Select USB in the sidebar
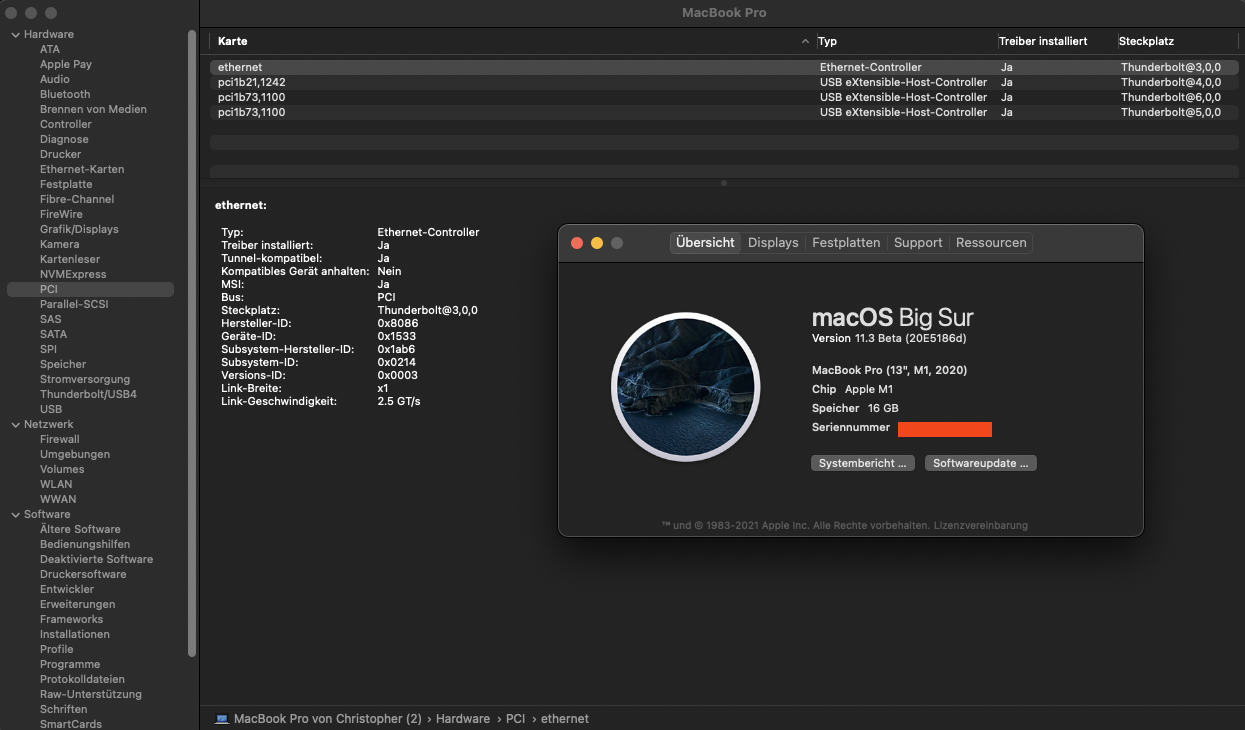The image size is (1245, 730). coord(51,409)
